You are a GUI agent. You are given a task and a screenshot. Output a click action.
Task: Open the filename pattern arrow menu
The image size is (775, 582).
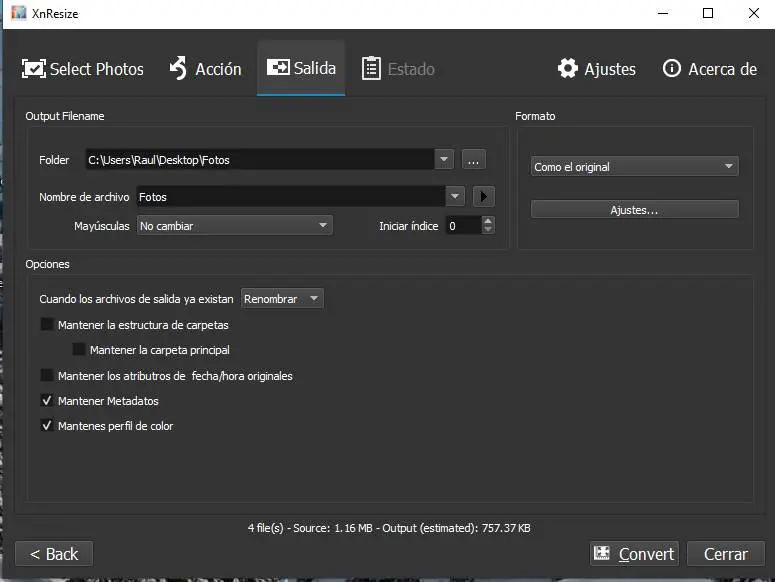pyautogui.click(x=483, y=197)
